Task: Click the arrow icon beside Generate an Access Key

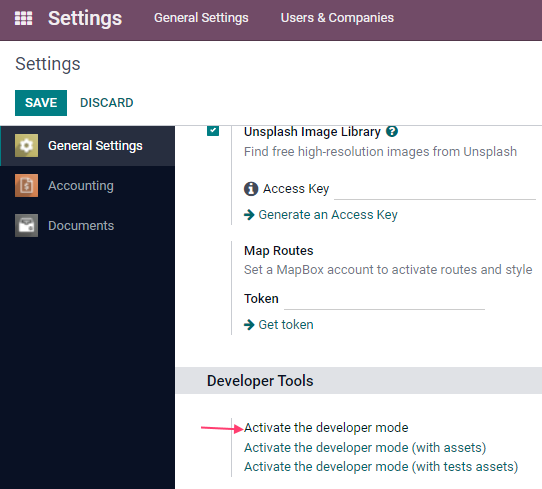Action: (249, 215)
